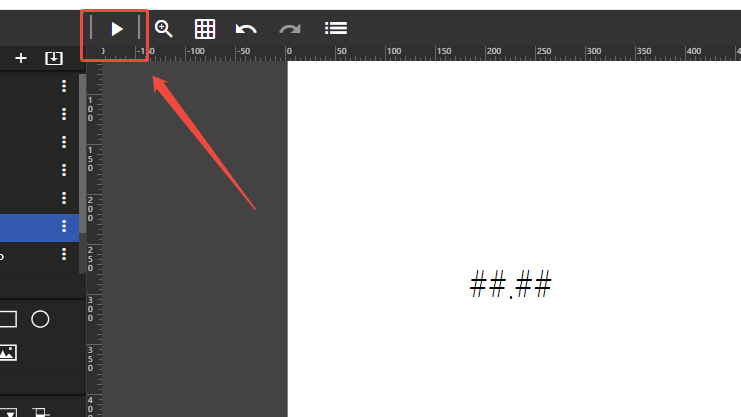Click the layer list vertical scrollbar
This screenshot has height=417, width=741.
click(82, 154)
